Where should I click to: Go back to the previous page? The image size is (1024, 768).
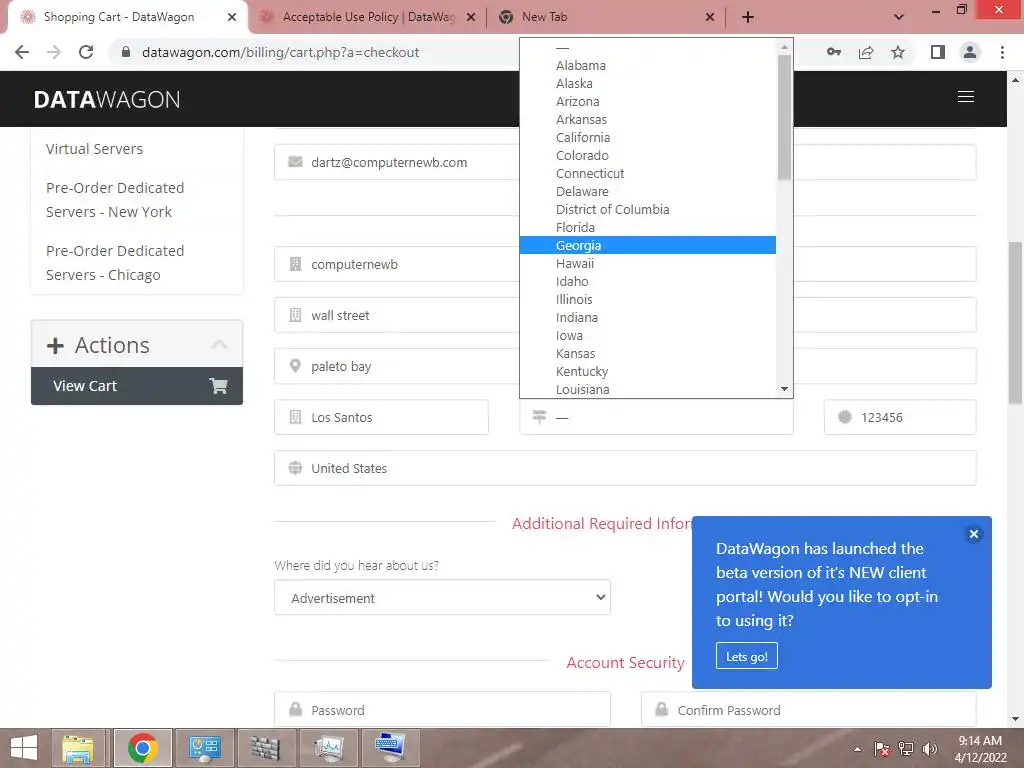[x=22, y=52]
